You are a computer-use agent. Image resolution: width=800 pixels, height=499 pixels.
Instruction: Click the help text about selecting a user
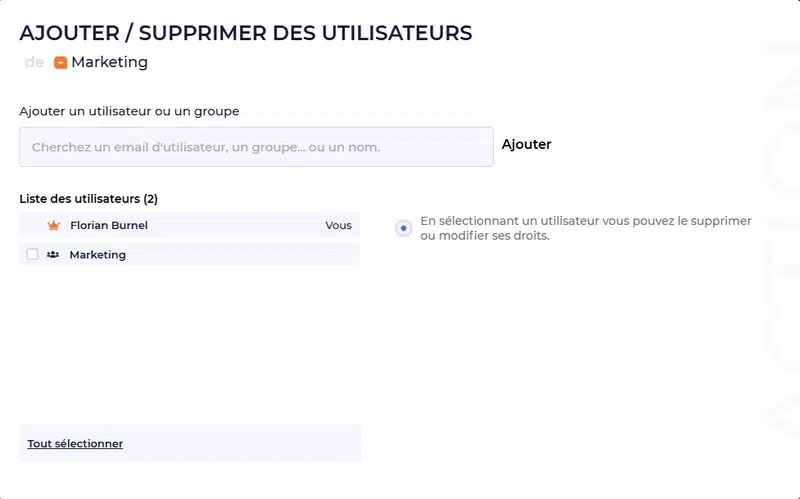585,228
